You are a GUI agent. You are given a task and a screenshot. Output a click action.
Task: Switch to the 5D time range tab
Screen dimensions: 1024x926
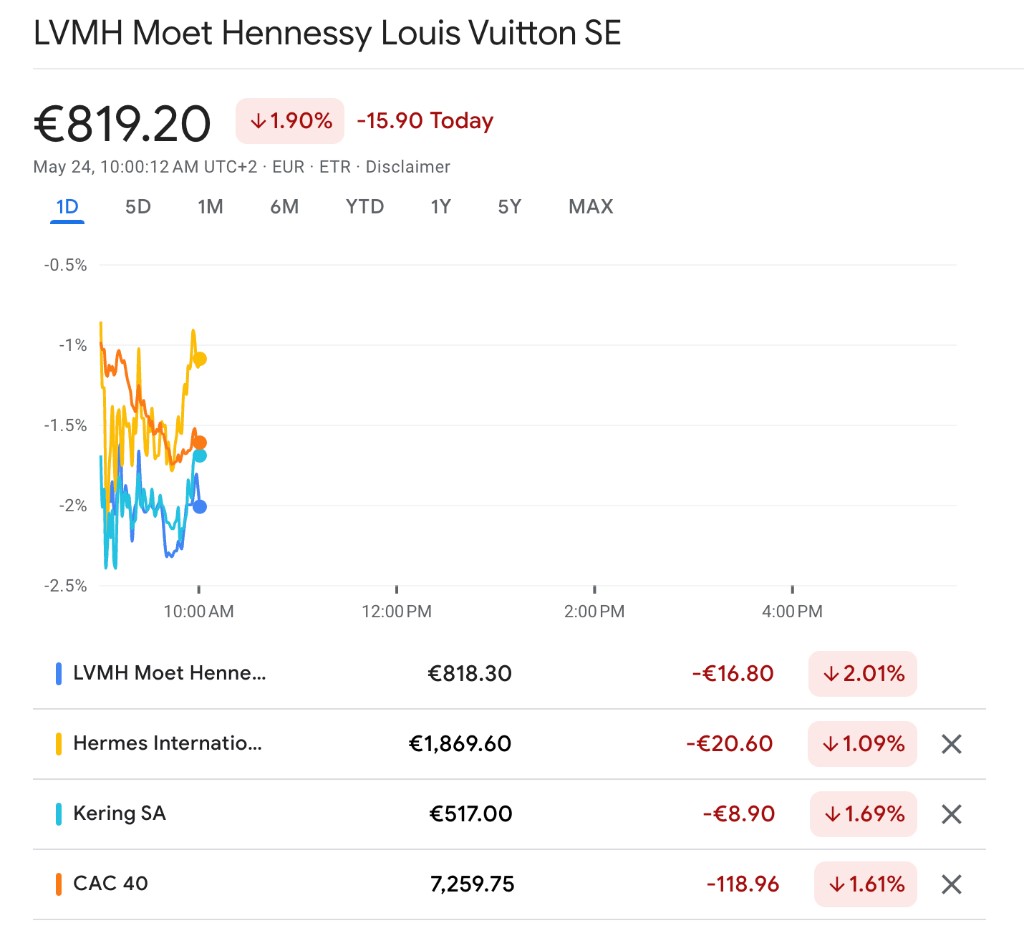tap(138, 207)
